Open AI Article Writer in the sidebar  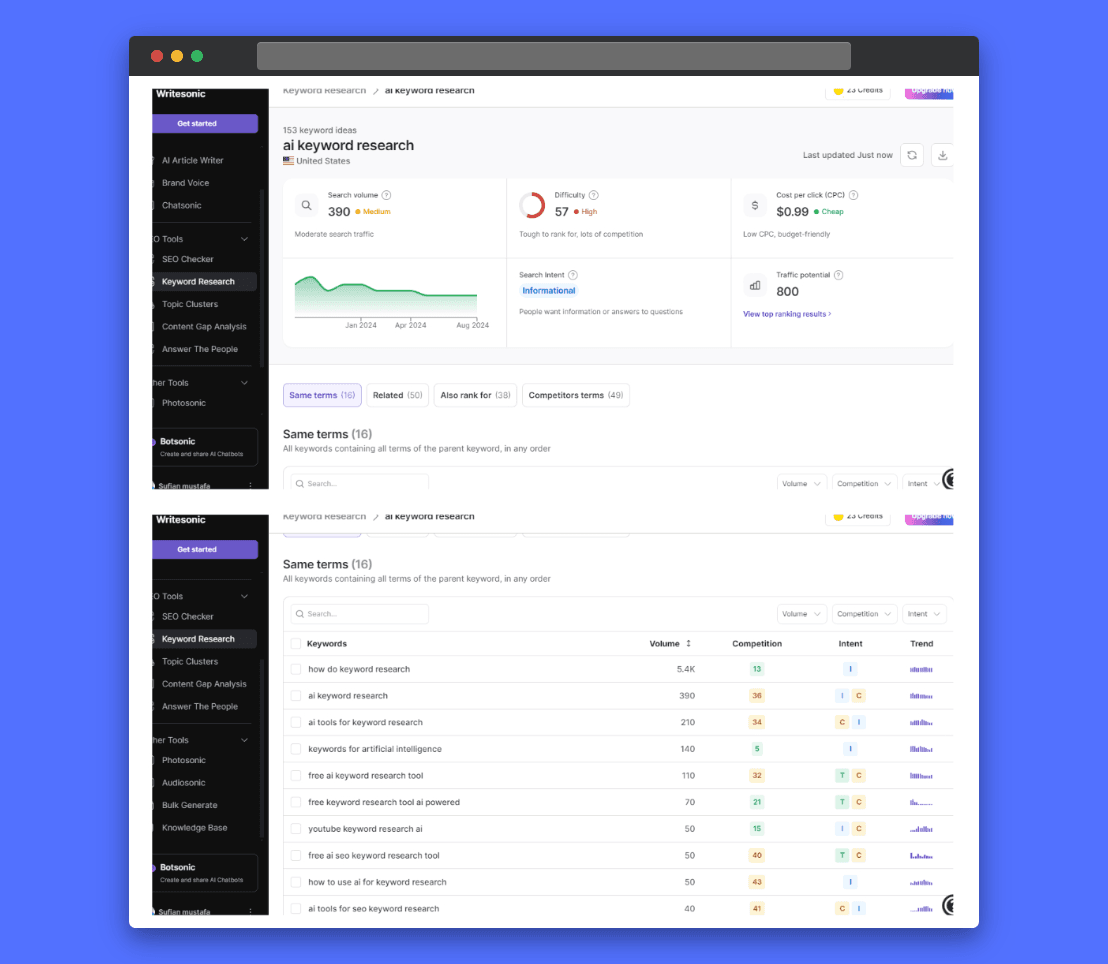(x=192, y=160)
